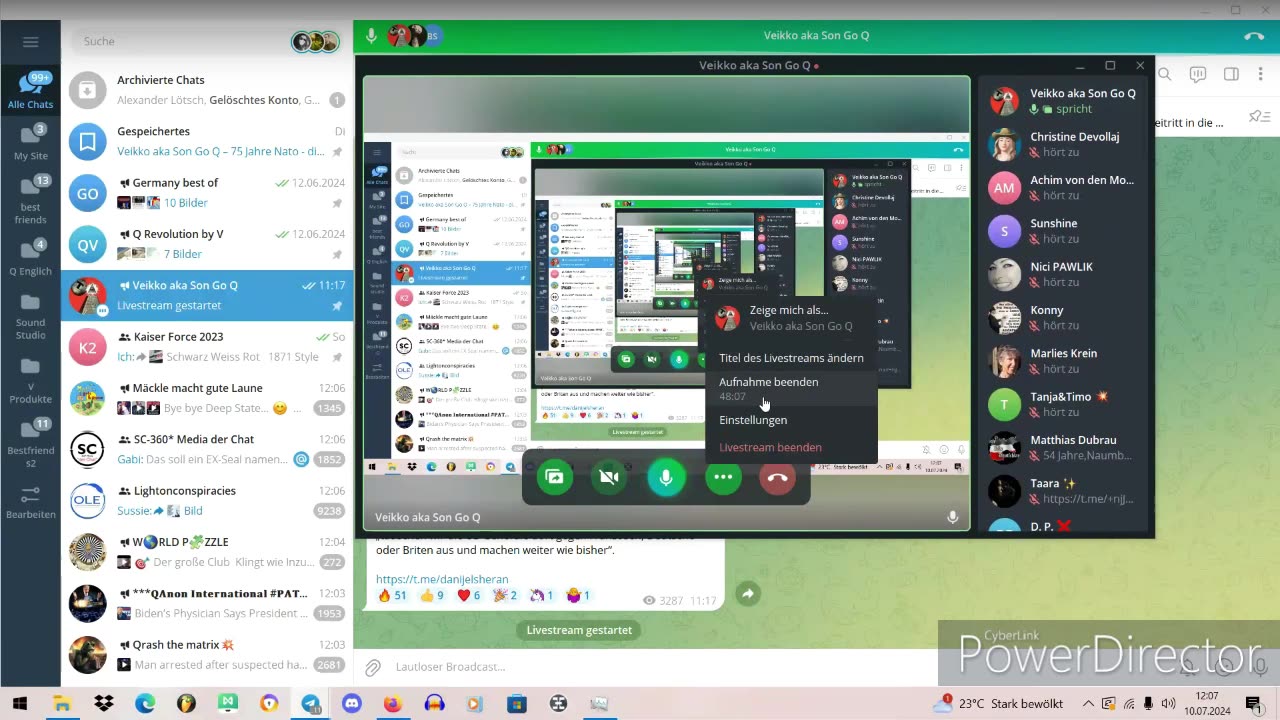Viewport: 1280px width, 720px height.
Task: Click the attachment paperclip icon
Action: [x=372, y=667]
